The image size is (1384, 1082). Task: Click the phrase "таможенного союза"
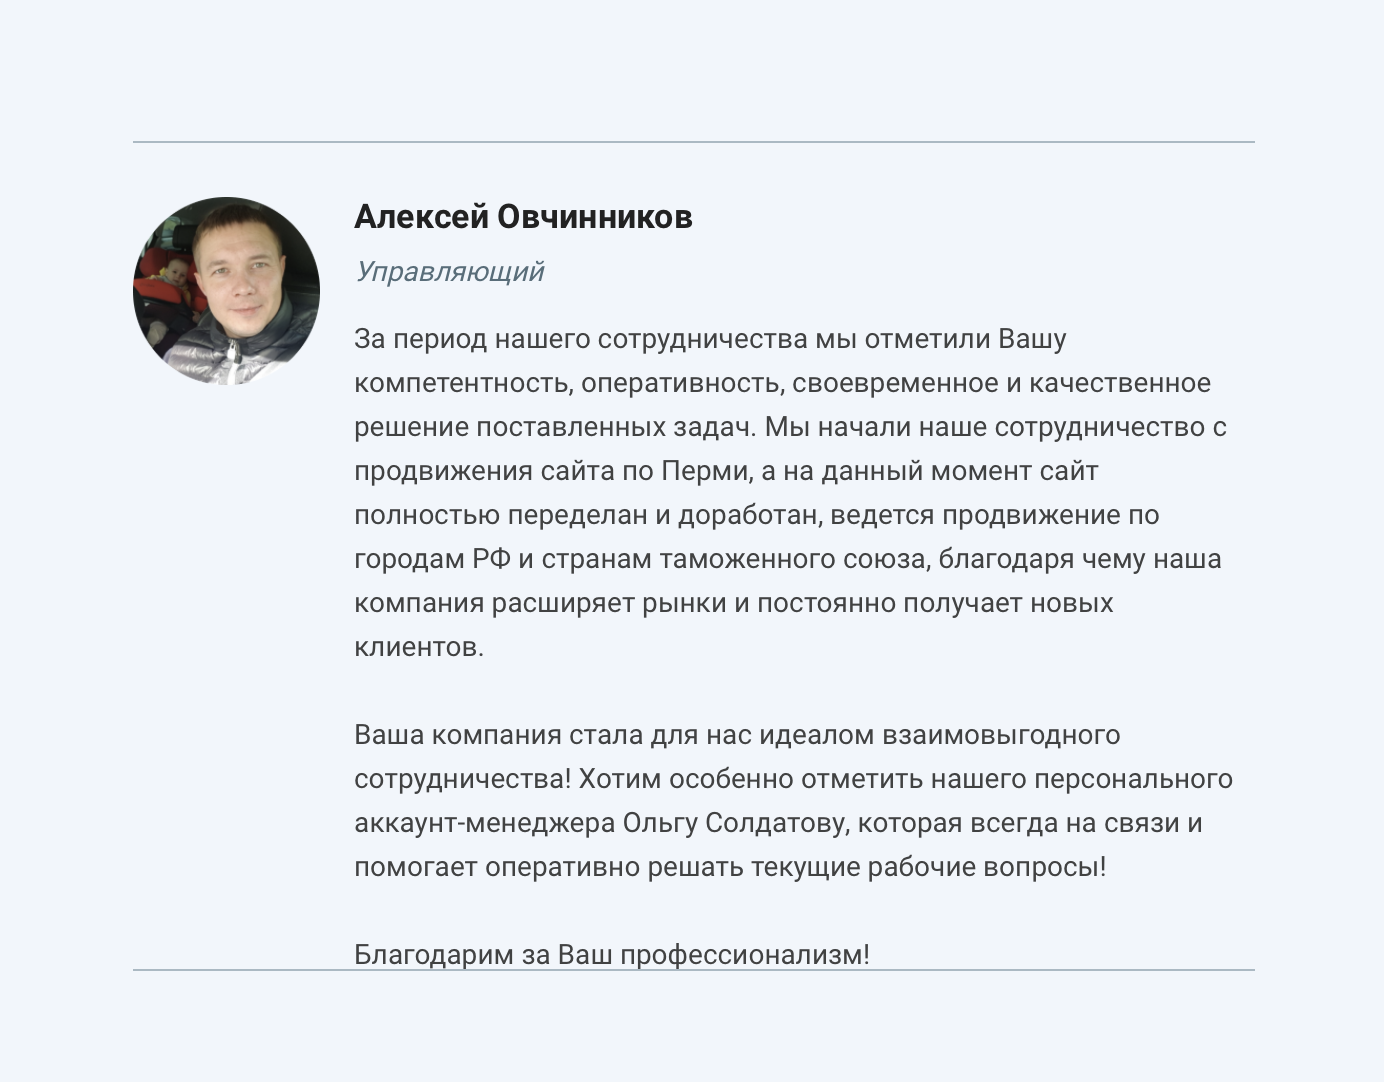[x=794, y=558]
